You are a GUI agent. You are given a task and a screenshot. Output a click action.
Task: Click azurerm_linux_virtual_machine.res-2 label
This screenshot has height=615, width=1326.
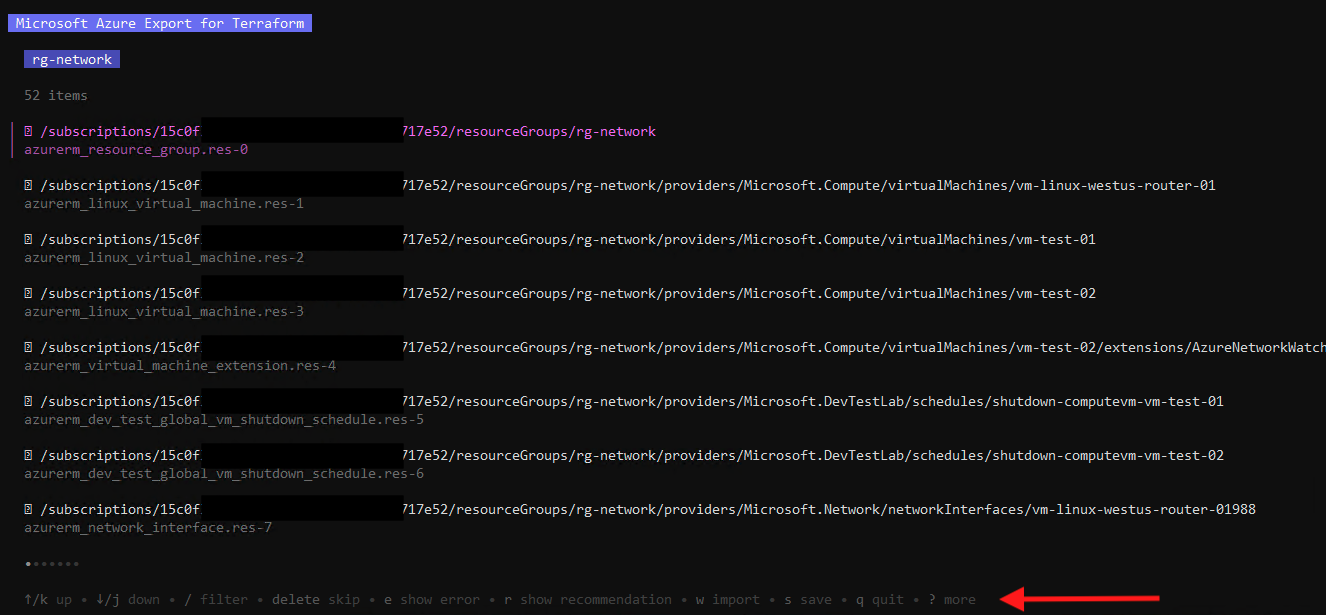tap(164, 258)
